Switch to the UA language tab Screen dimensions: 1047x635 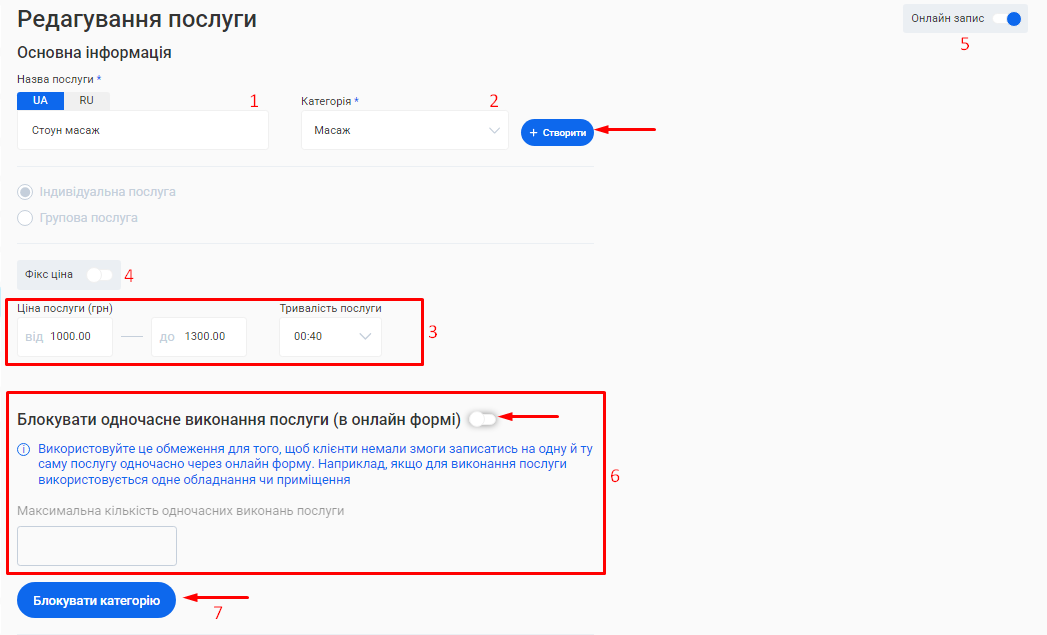coord(40,100)
